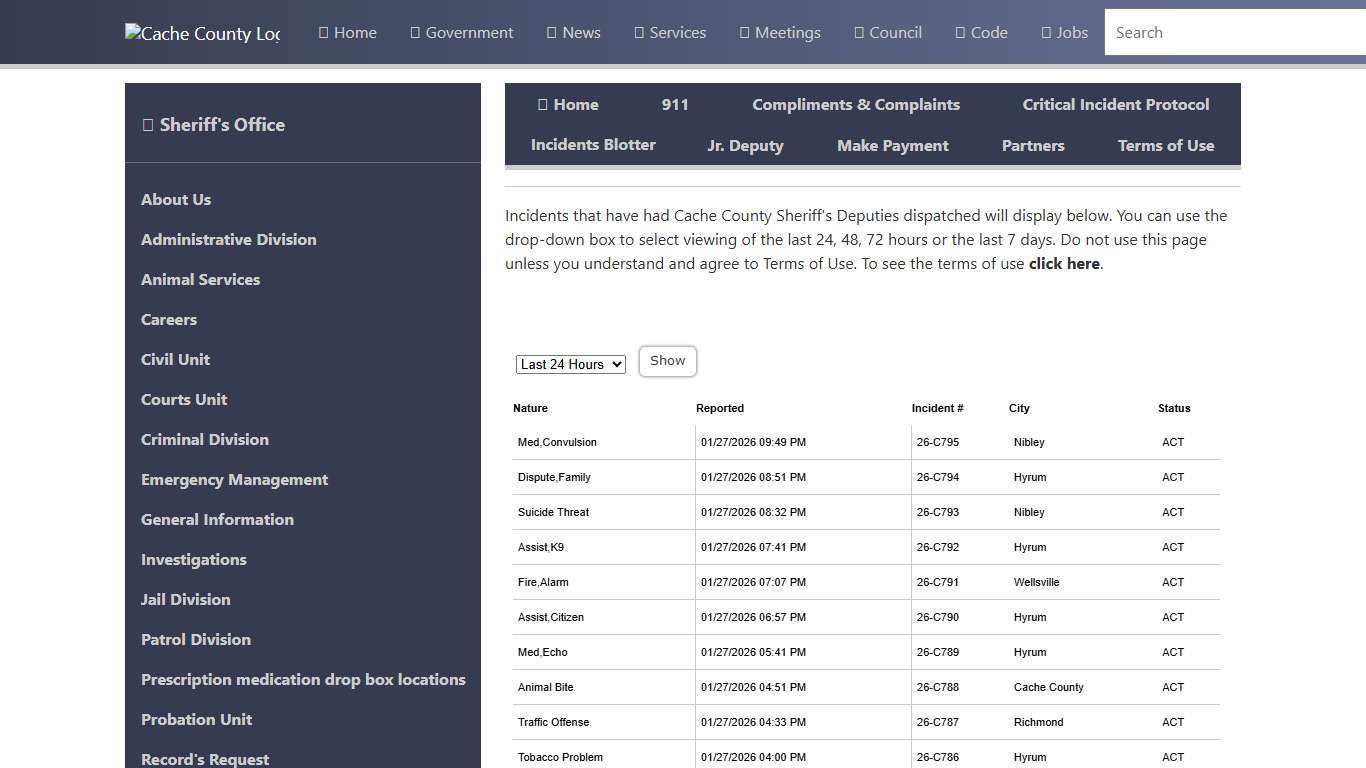This screenshot has width=1366, height=768.
Task: Switch to Critical Incident Protocol tab
Action: click(1115, 105)
